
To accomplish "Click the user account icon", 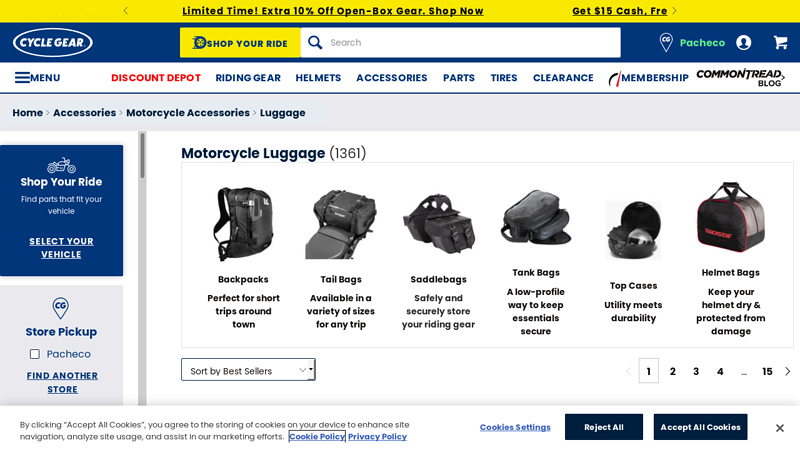I will (x=743, y=42).
